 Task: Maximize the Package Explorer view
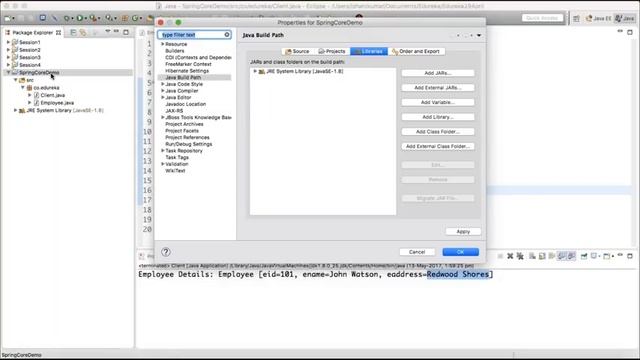coord(126,32)
